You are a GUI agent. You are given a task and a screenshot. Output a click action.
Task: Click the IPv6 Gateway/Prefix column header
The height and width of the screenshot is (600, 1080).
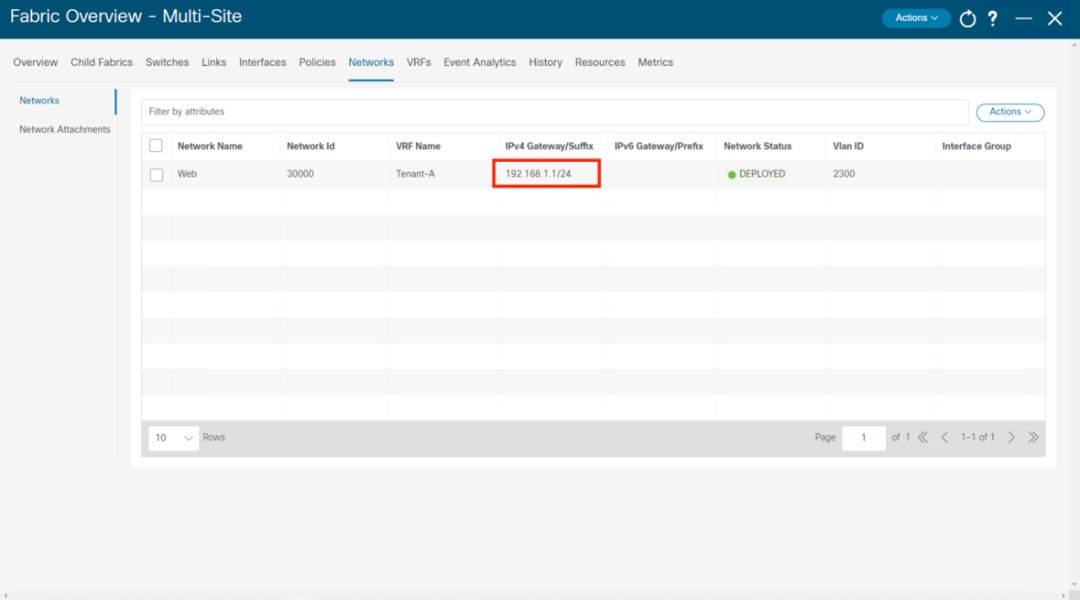[658, 146]
